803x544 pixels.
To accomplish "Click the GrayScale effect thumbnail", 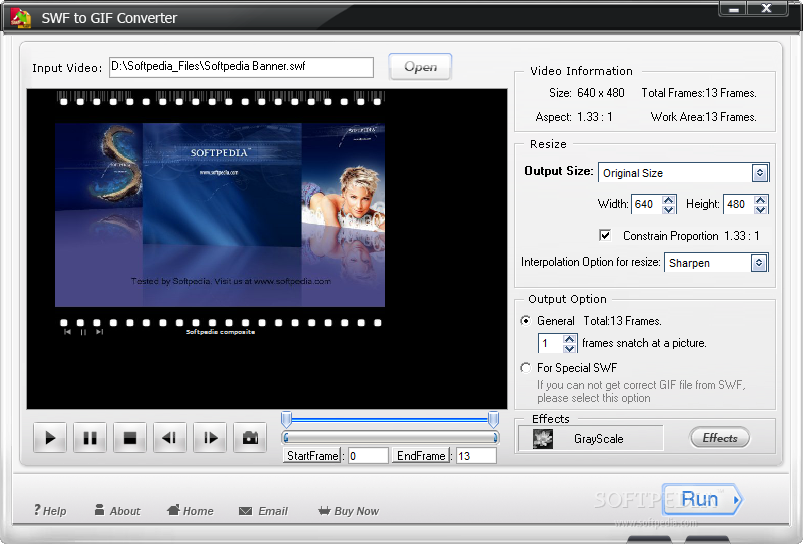I will click(x=543, y=438).
